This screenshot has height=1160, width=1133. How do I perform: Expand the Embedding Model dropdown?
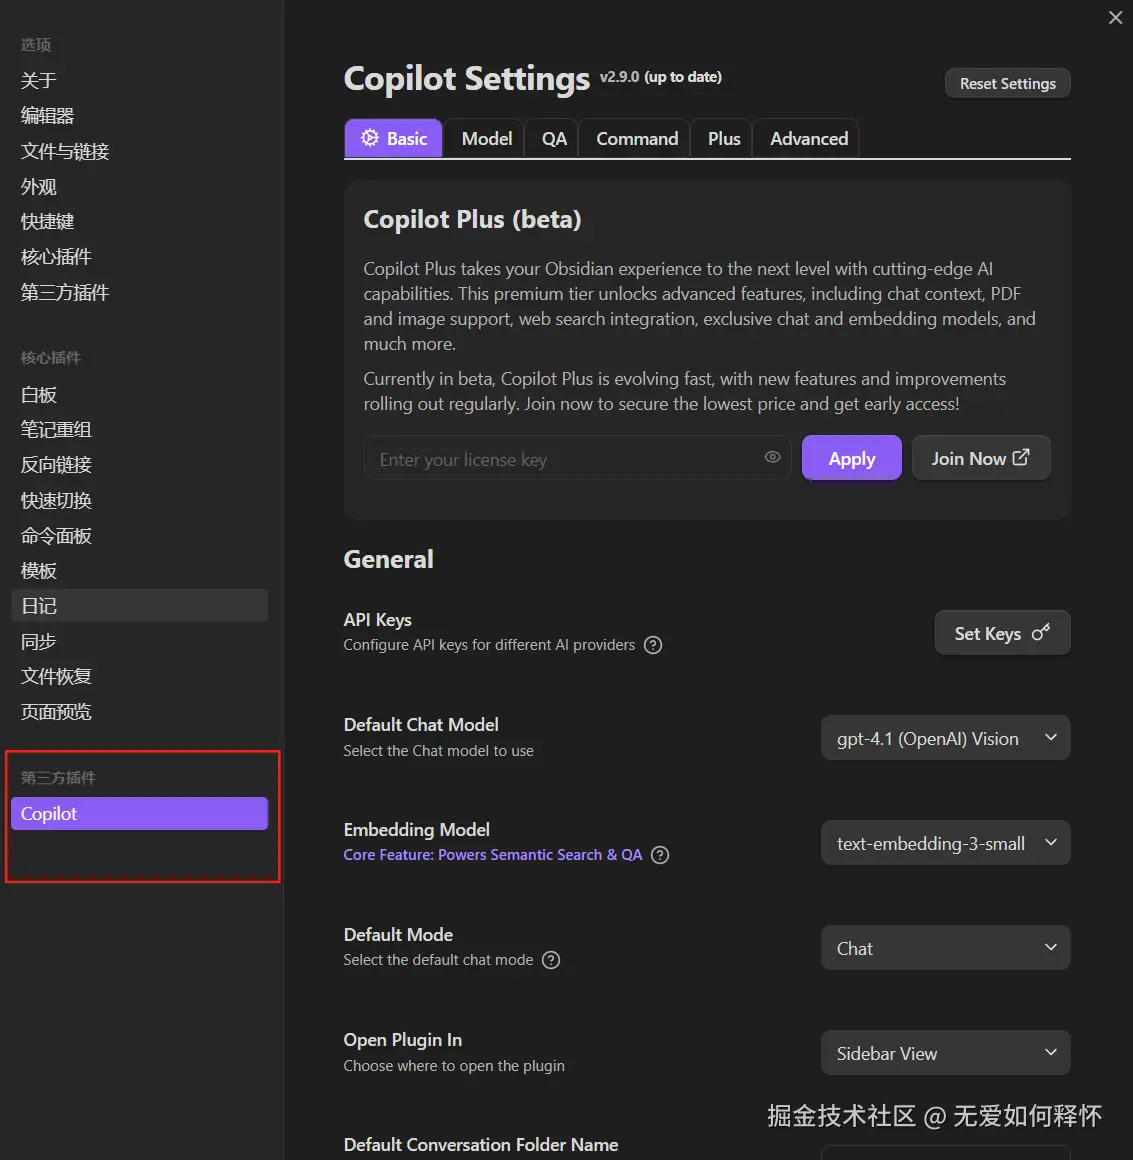pos(945,843)
